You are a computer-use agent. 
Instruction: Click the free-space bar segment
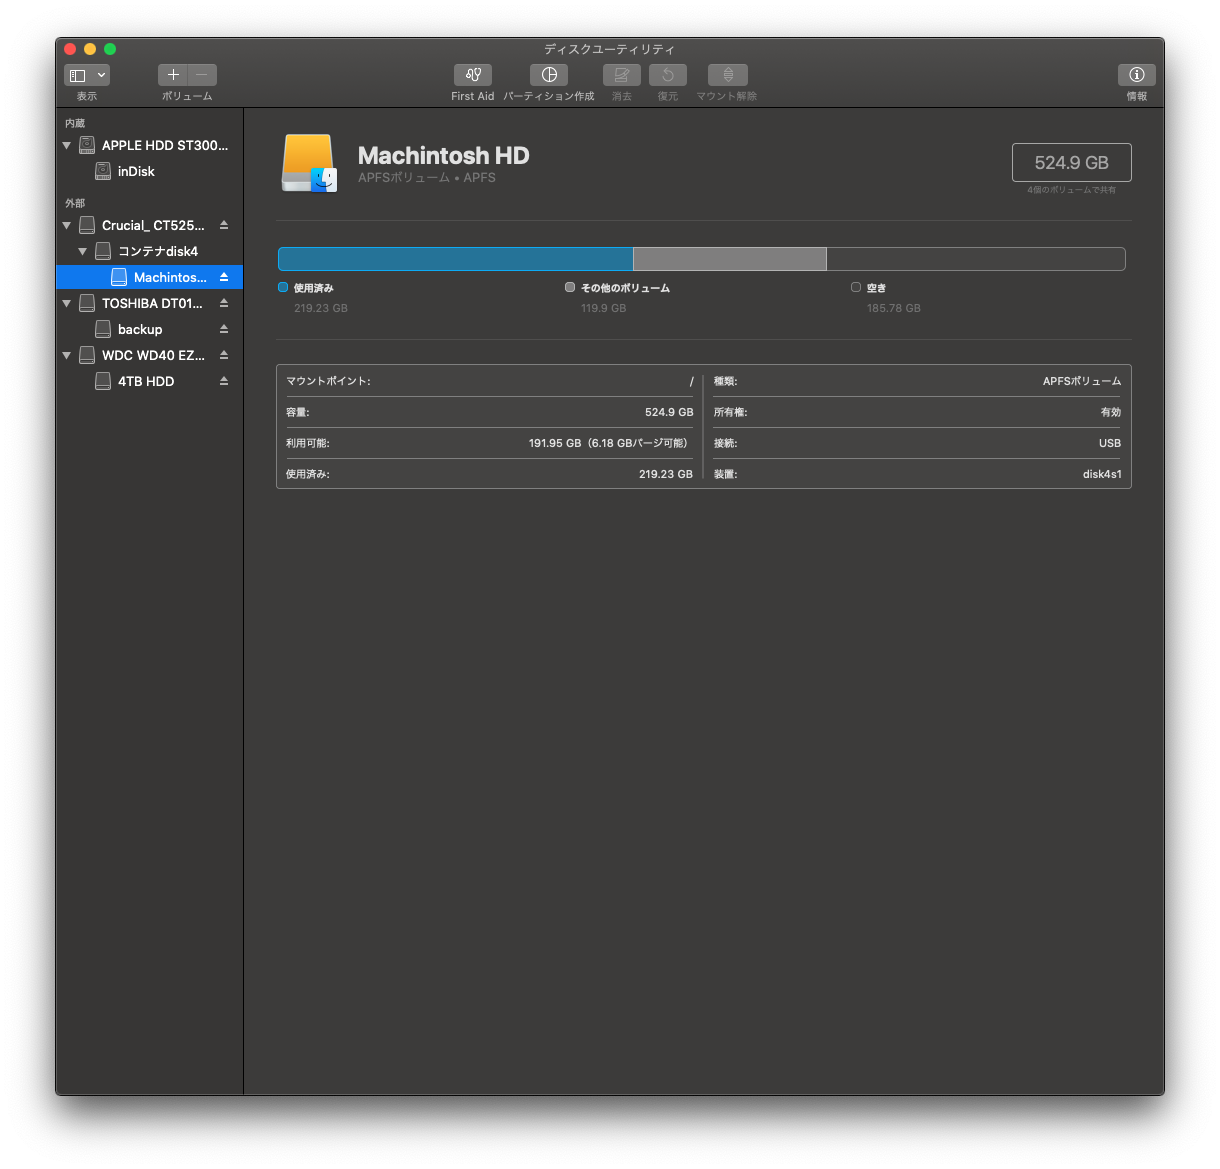(976, 259)
